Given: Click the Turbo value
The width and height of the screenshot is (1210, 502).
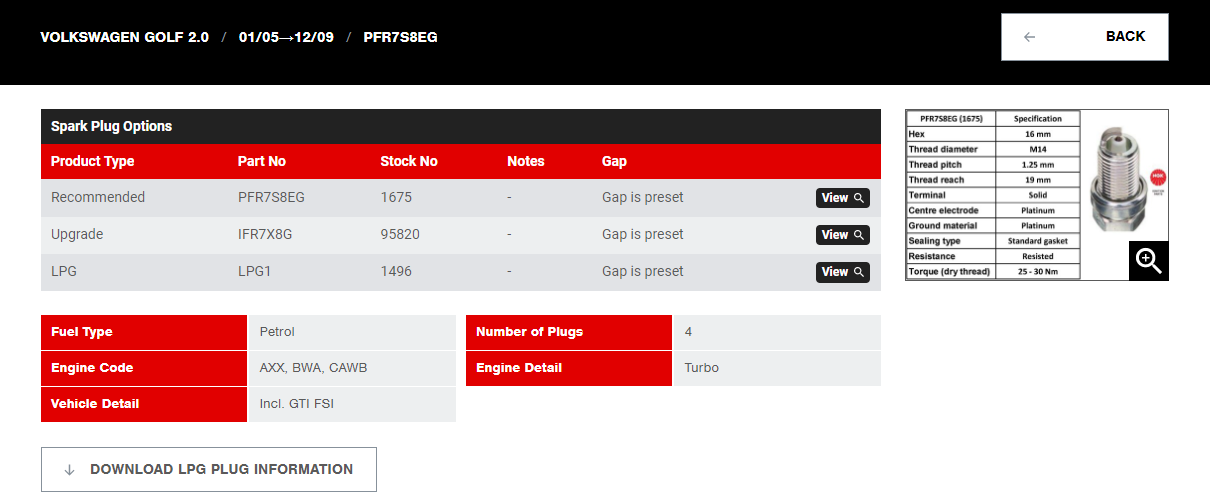Looking at the screenshot, I should 702,368.
